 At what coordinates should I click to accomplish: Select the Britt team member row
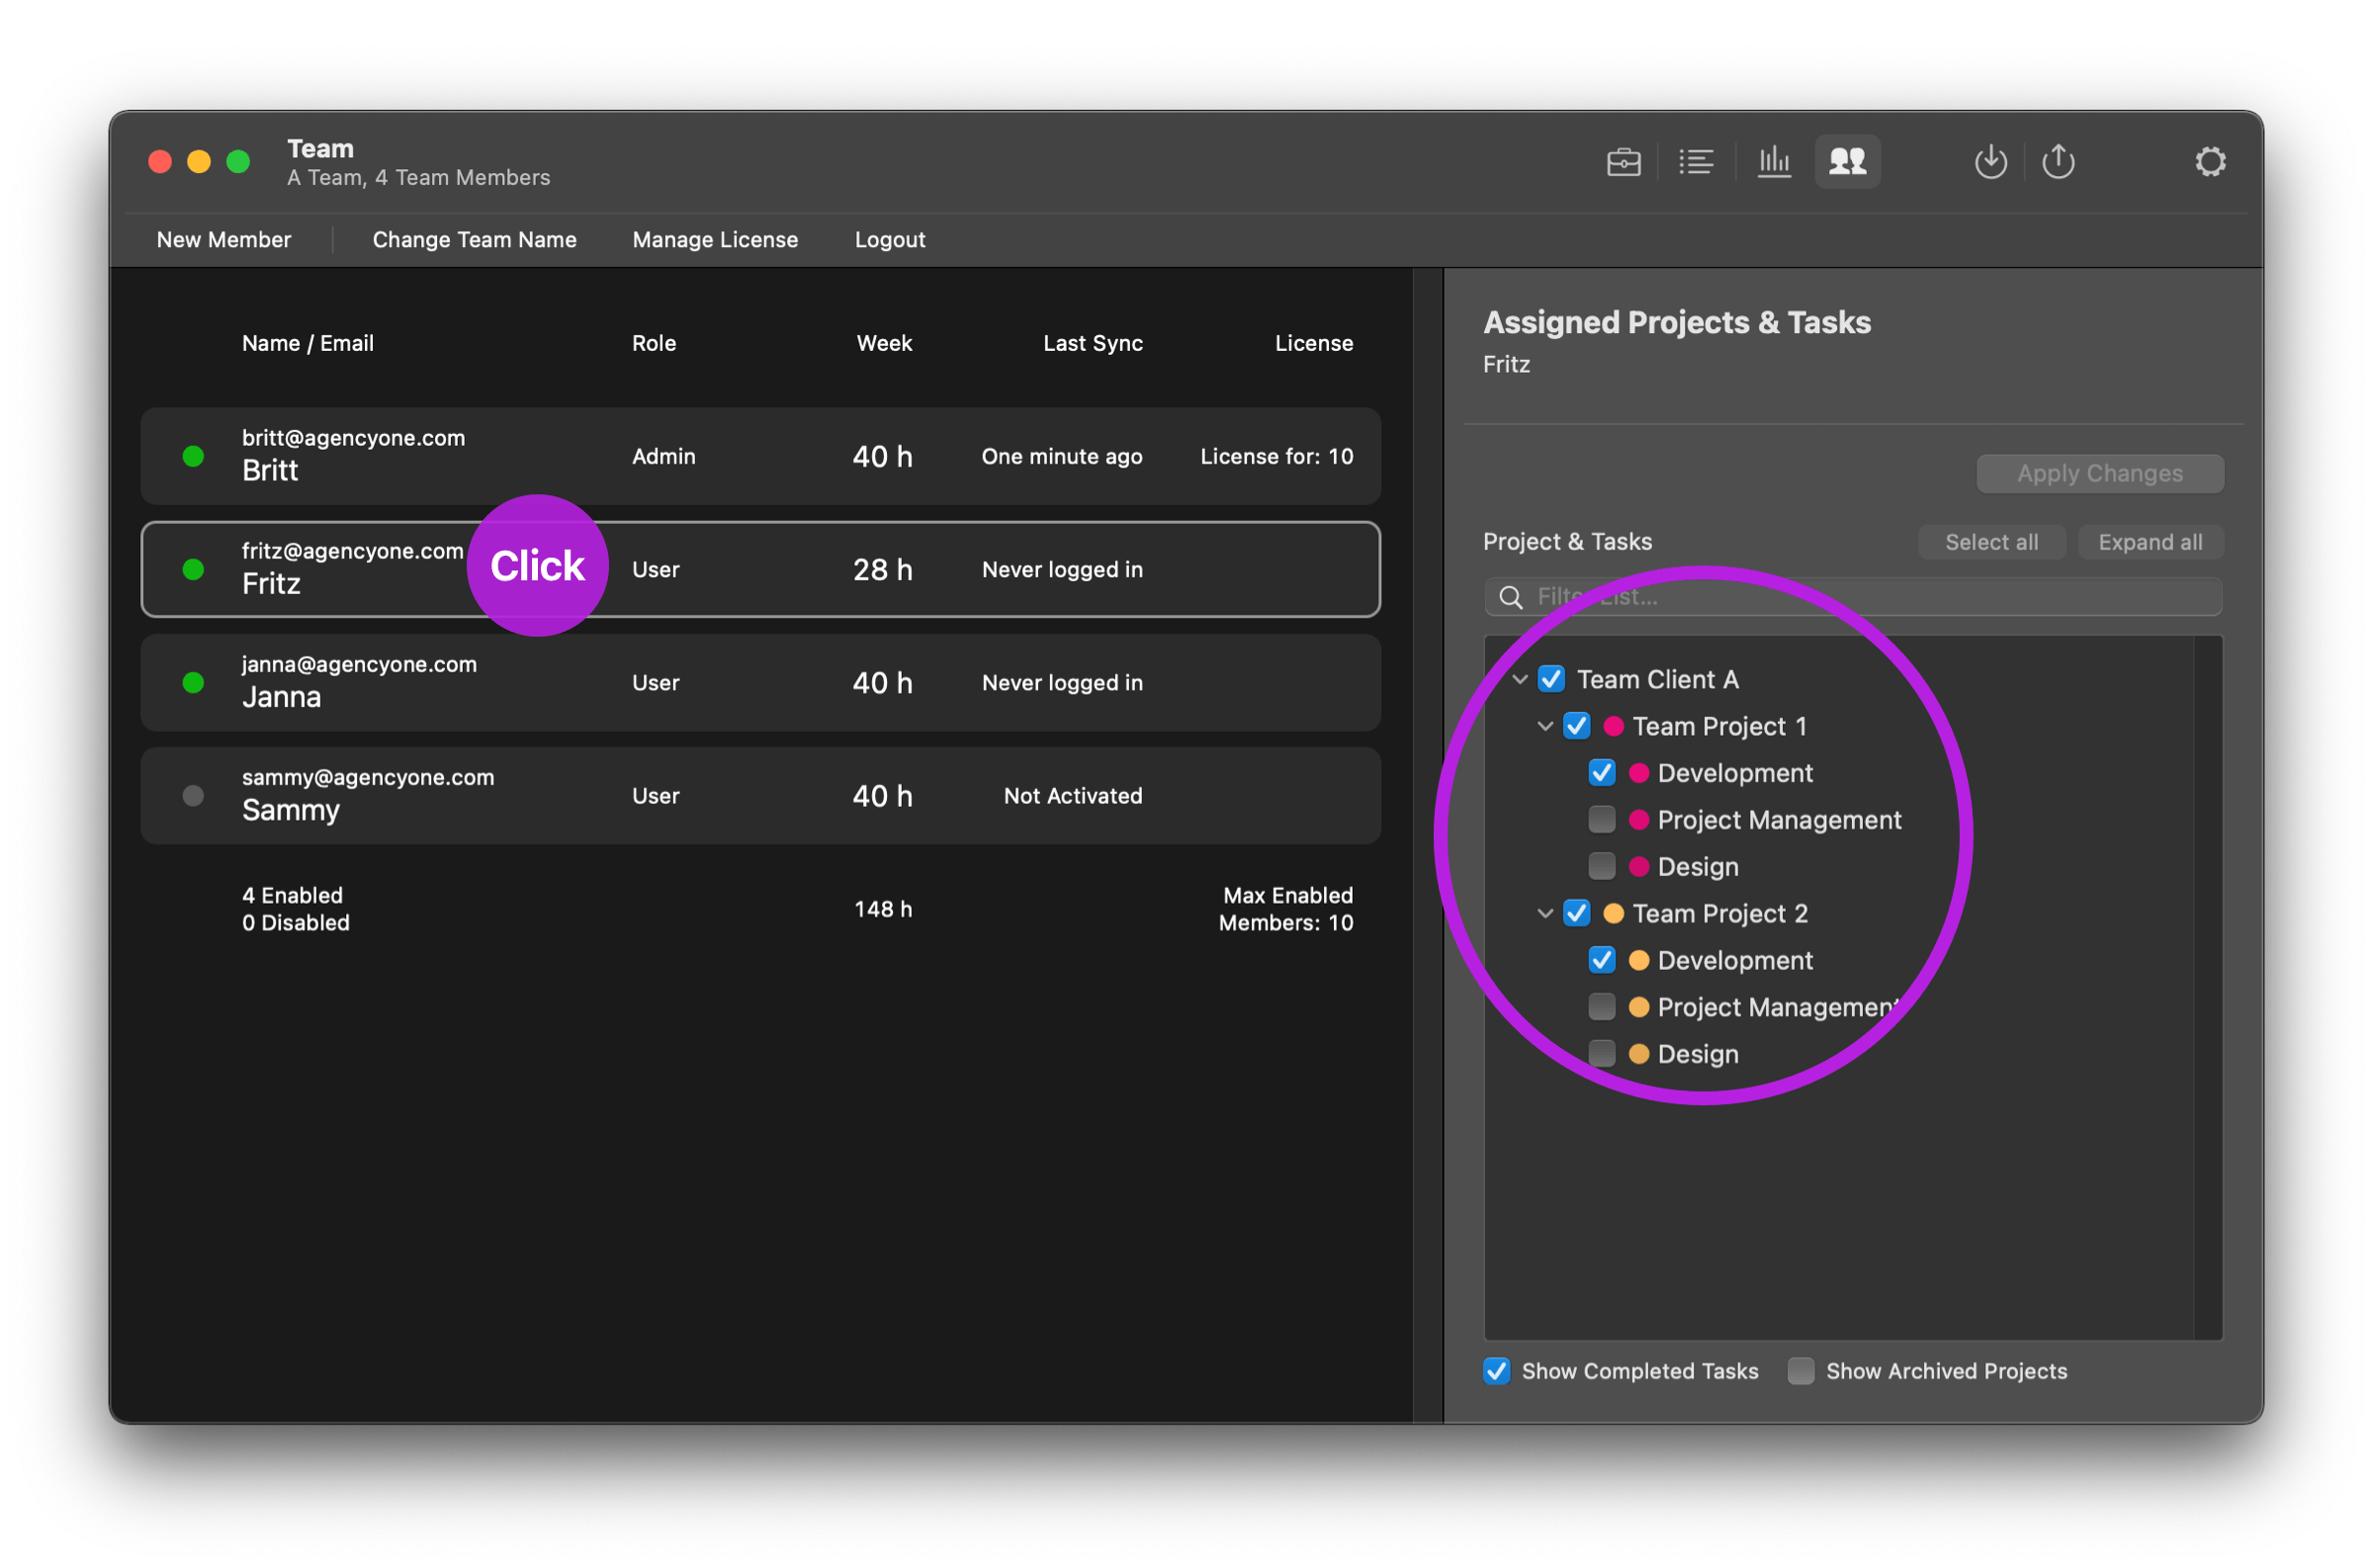(x=761, y=457)
